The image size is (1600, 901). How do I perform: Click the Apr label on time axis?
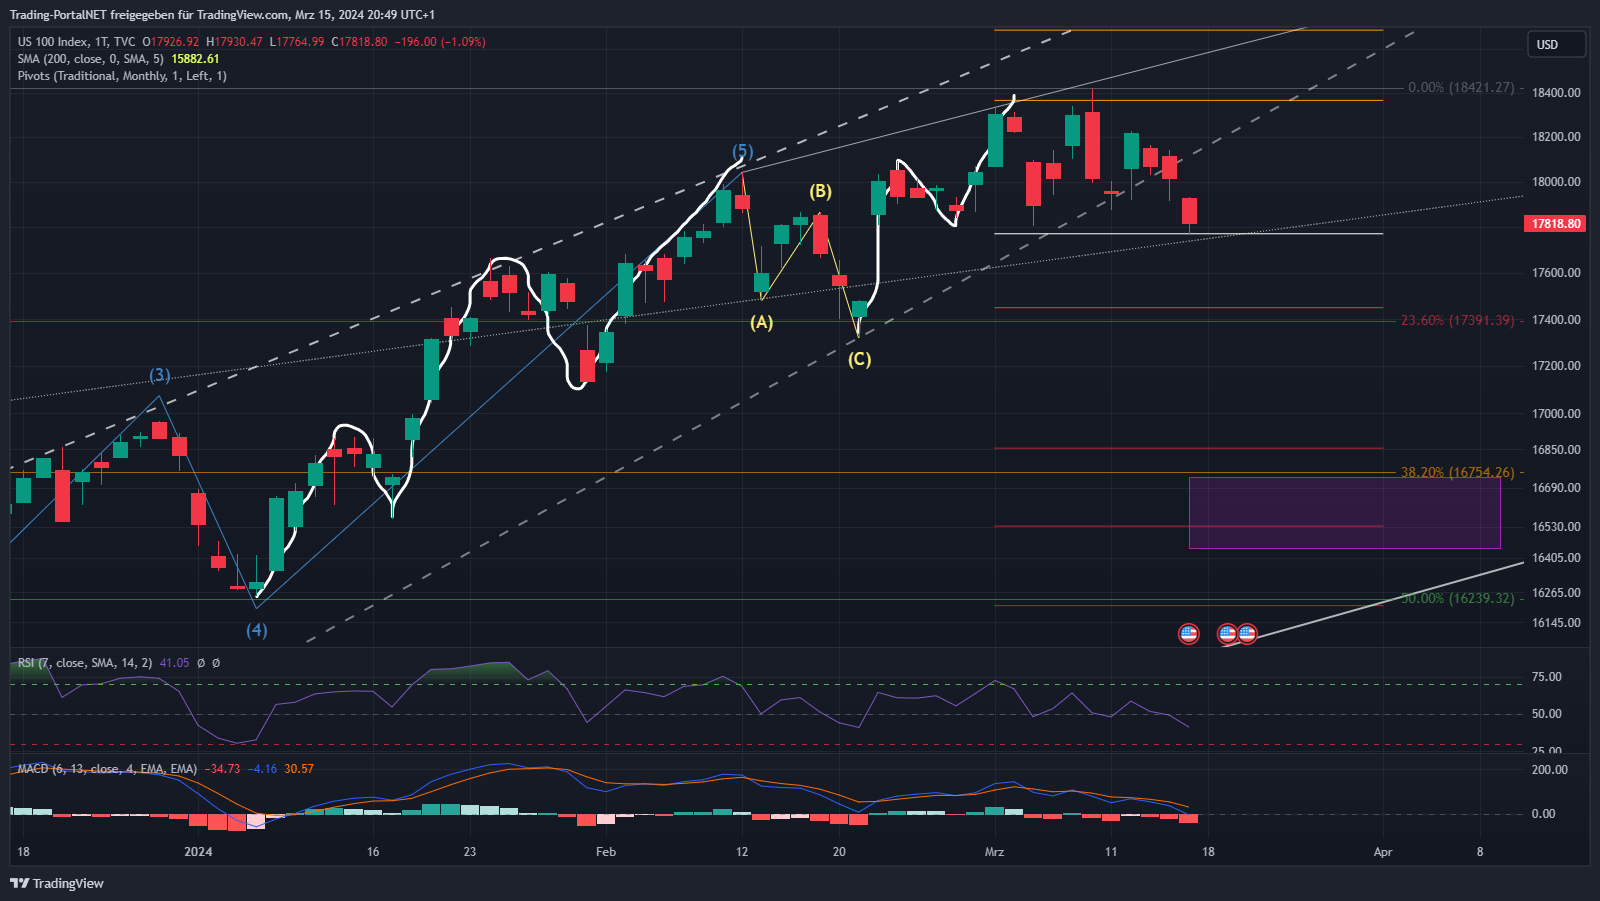pos(1383,852)
